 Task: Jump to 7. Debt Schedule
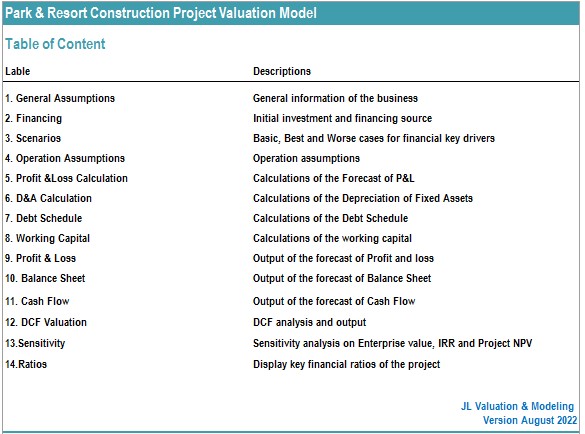[44, 218]
